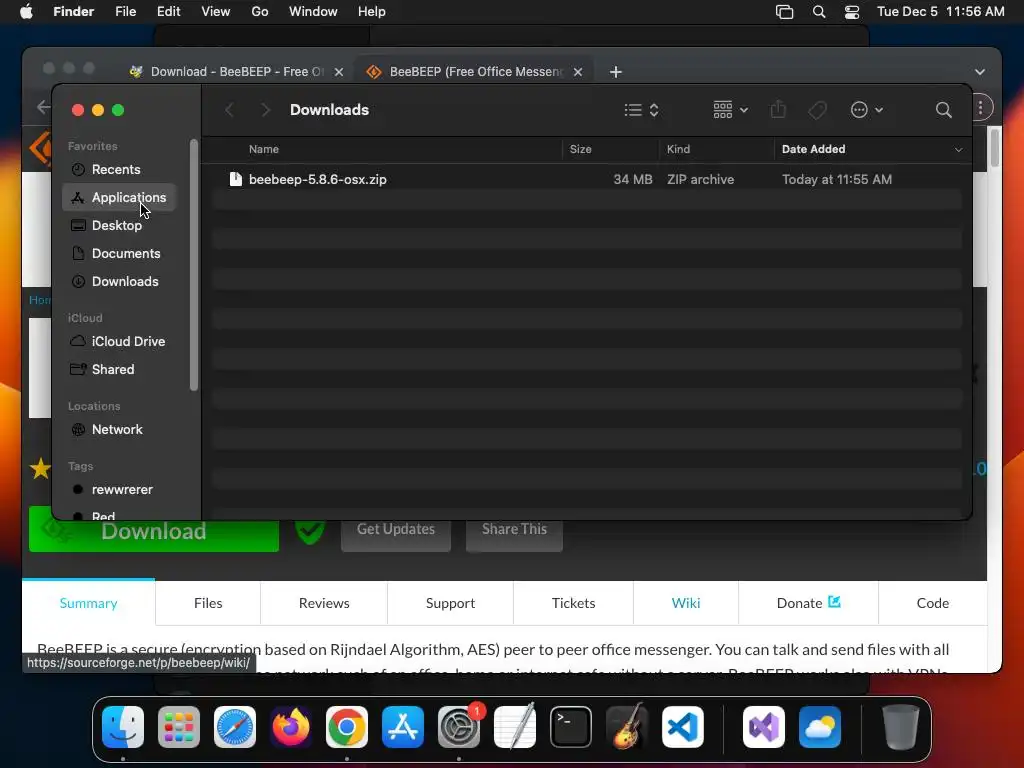Click Today at 11:55 AM date cell
Image resolution: width=1024 pixels, height=768 pixels.
click(837, 179)
